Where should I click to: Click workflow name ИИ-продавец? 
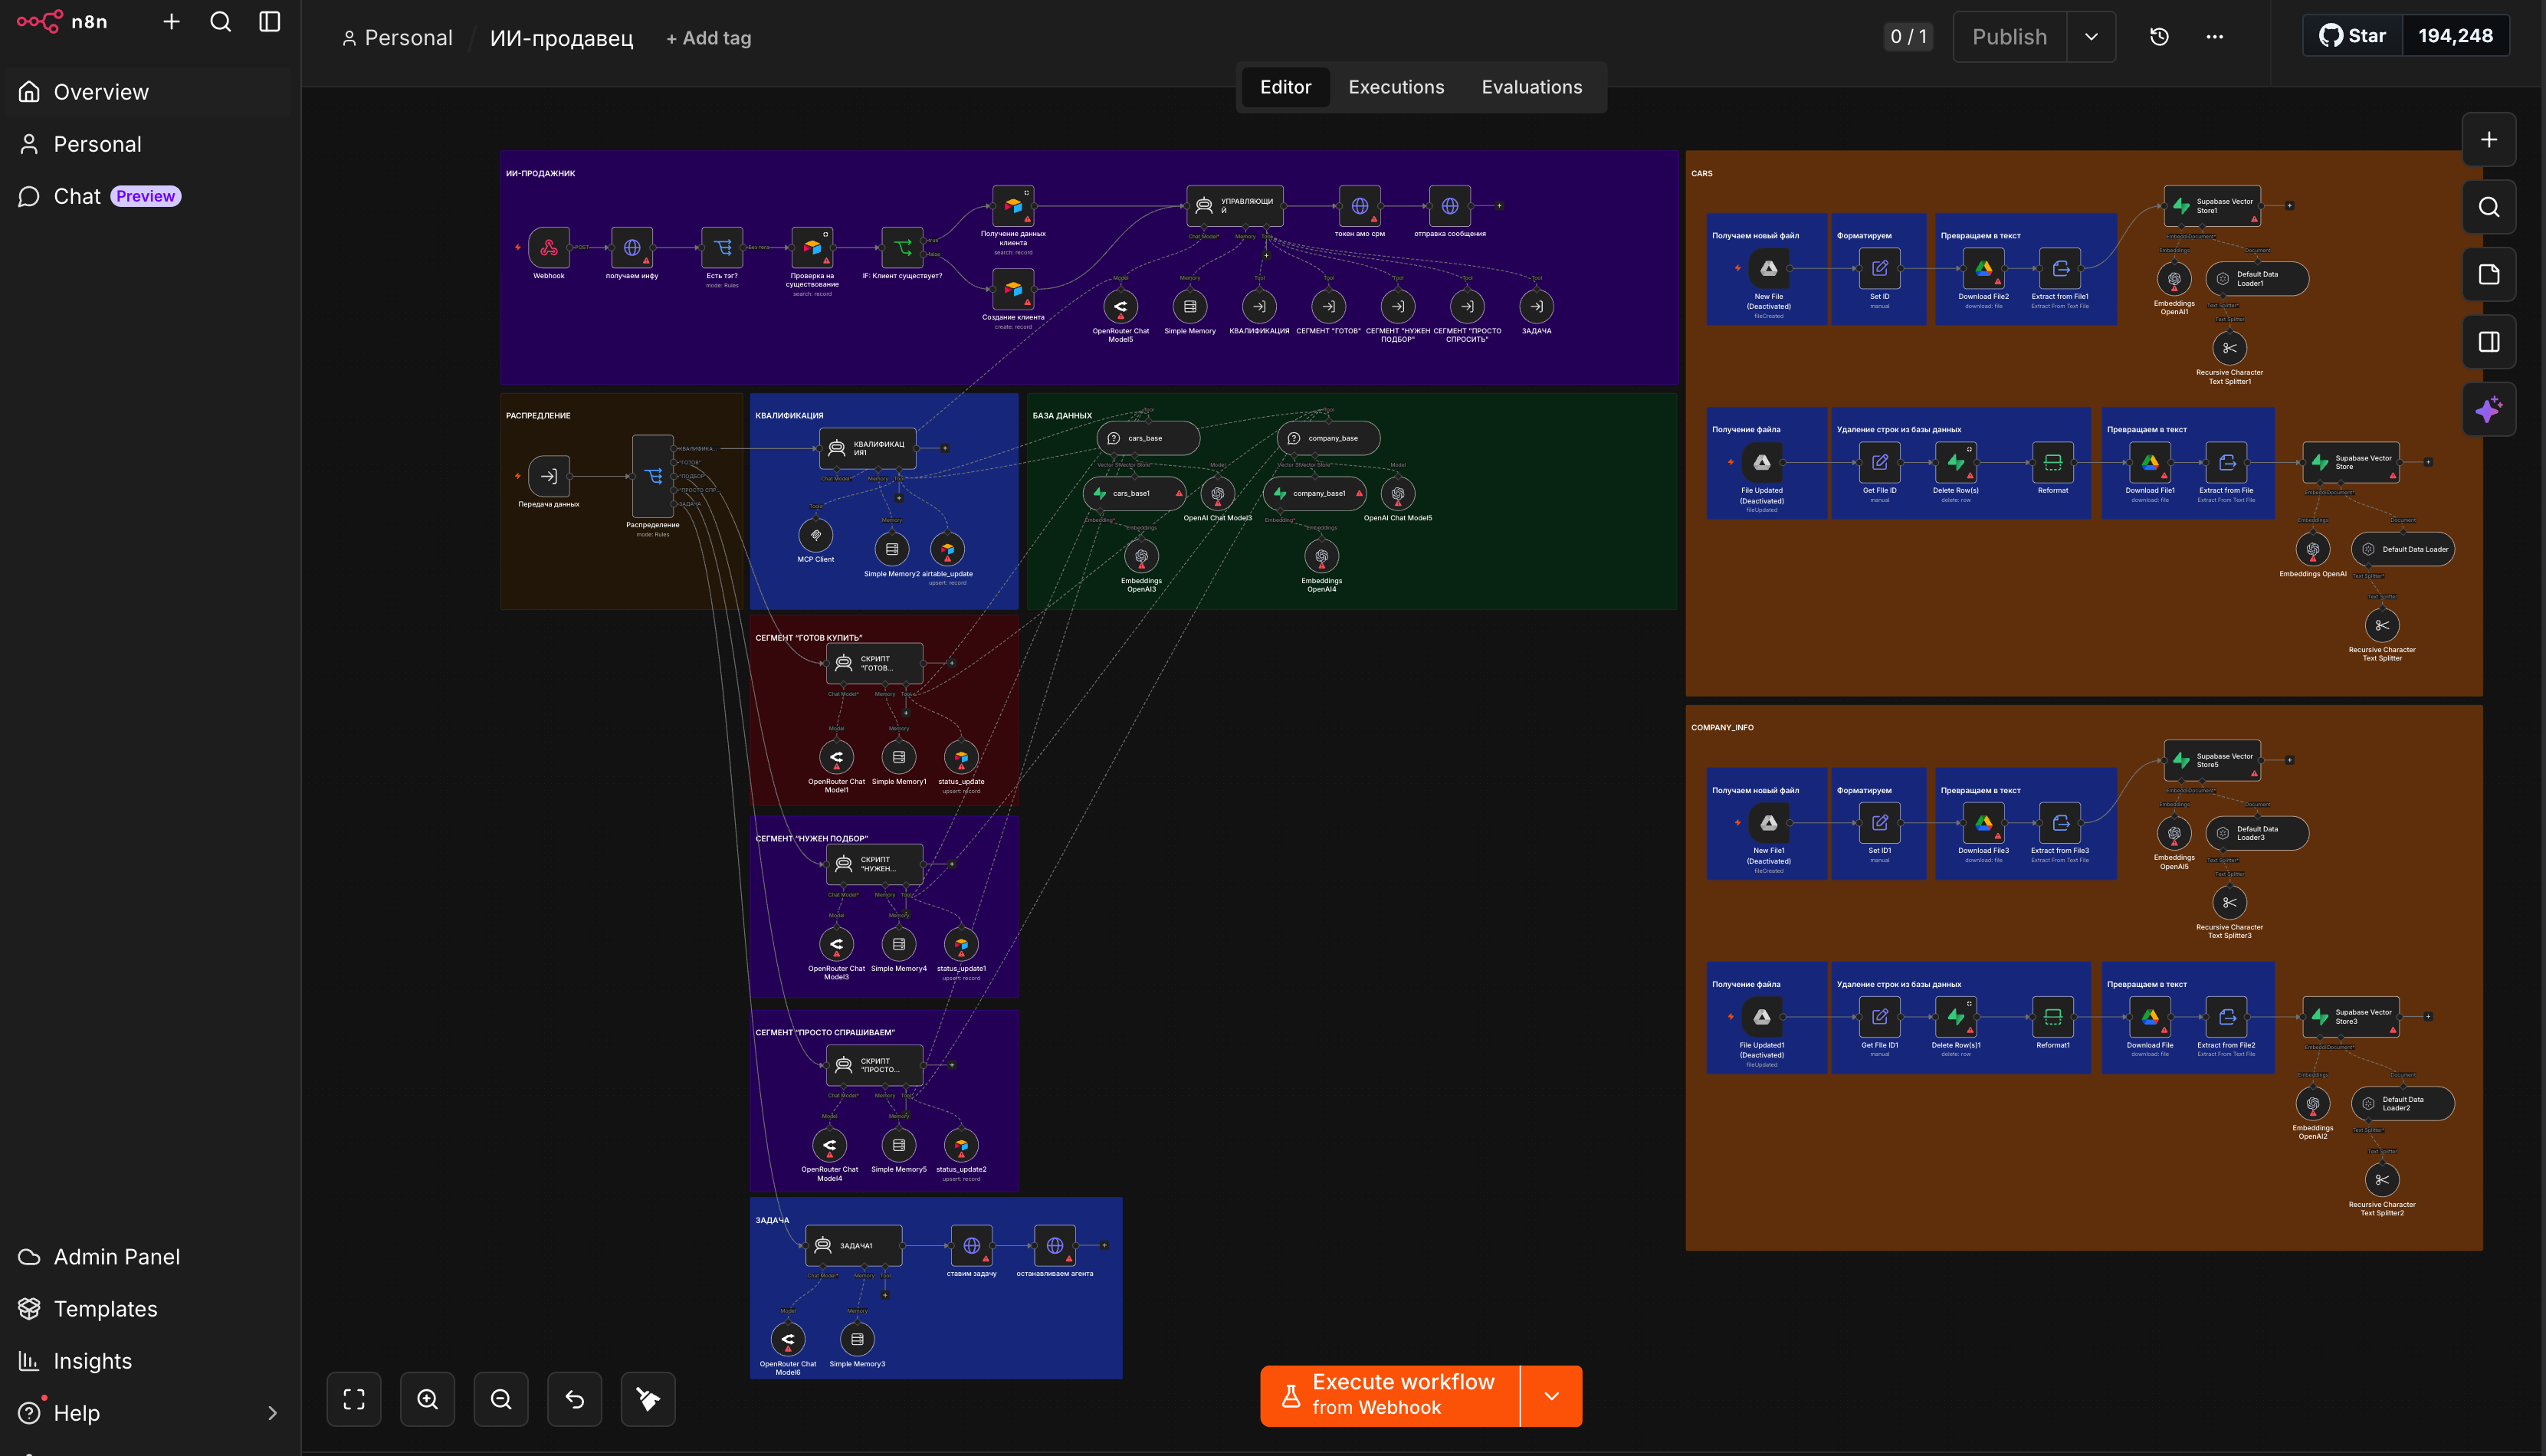coord(561,38)
